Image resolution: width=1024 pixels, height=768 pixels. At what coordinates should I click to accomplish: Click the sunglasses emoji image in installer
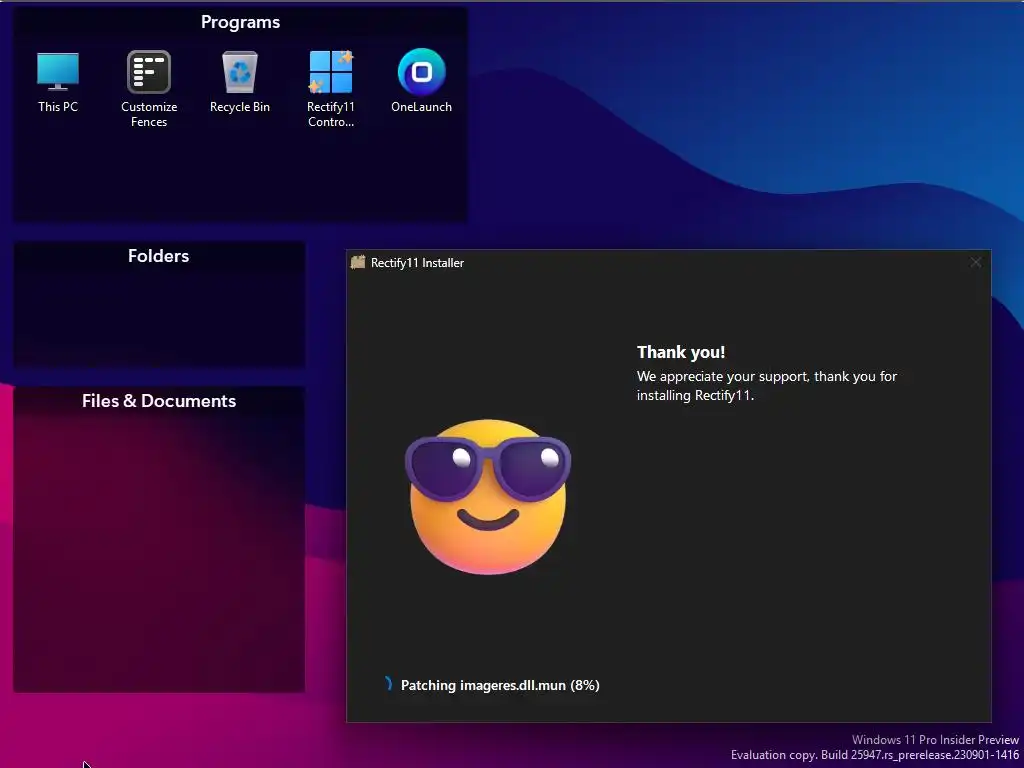[488, 497]
